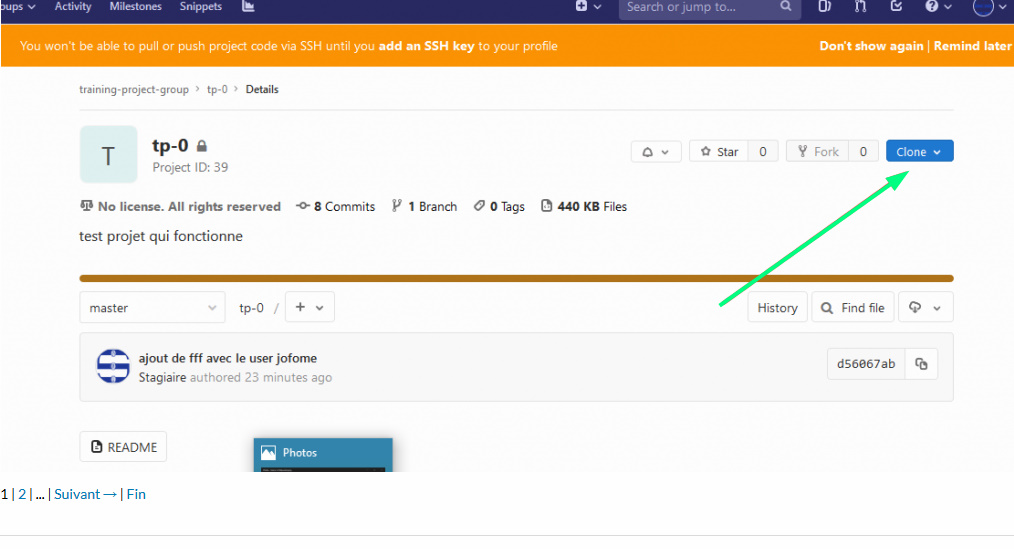1014x549 pixels.
Task: Go to page 2 in the pagination
Action: [x=22, y=494]
